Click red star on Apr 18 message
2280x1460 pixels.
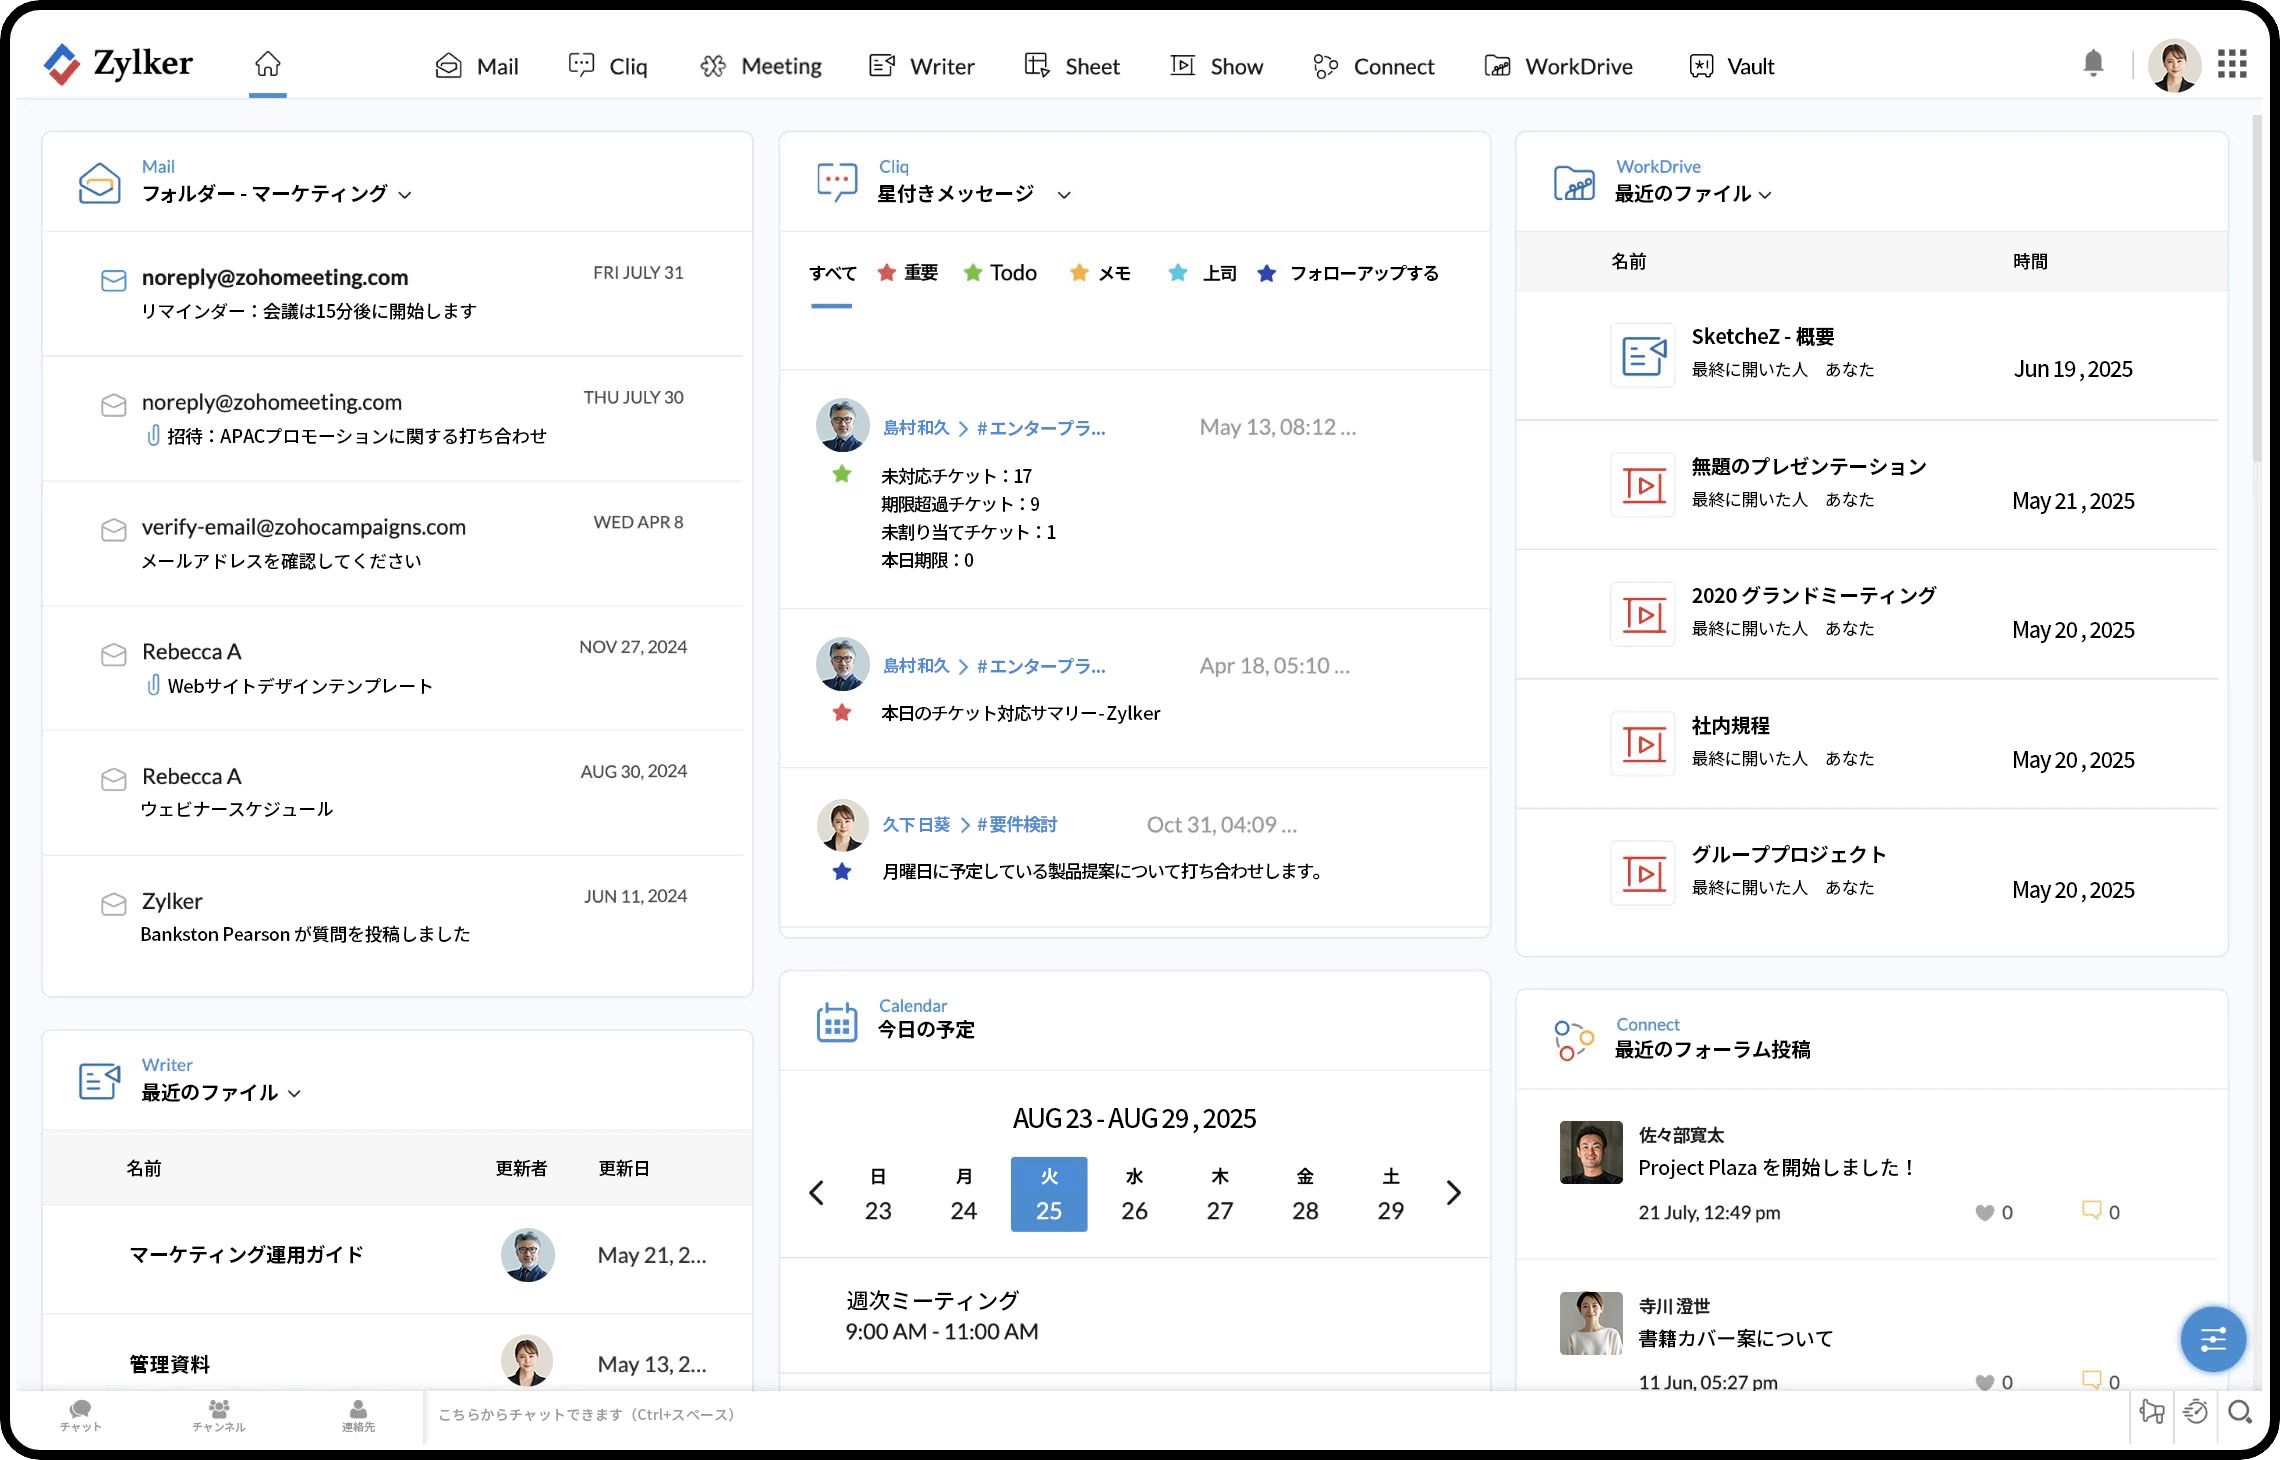842,712
